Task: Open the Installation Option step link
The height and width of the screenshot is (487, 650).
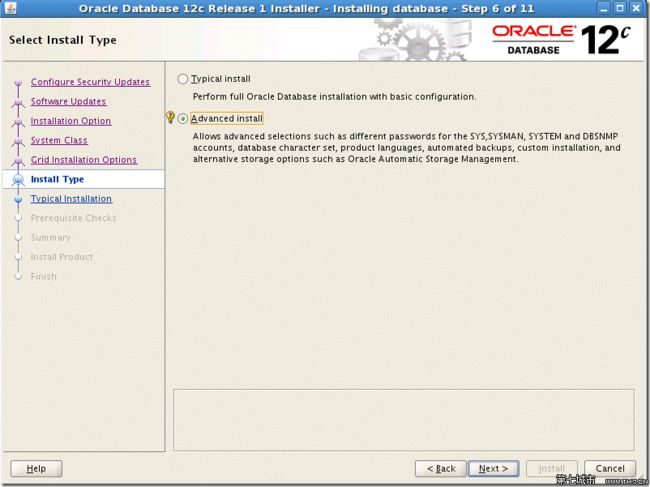Action: coord(71,121)
